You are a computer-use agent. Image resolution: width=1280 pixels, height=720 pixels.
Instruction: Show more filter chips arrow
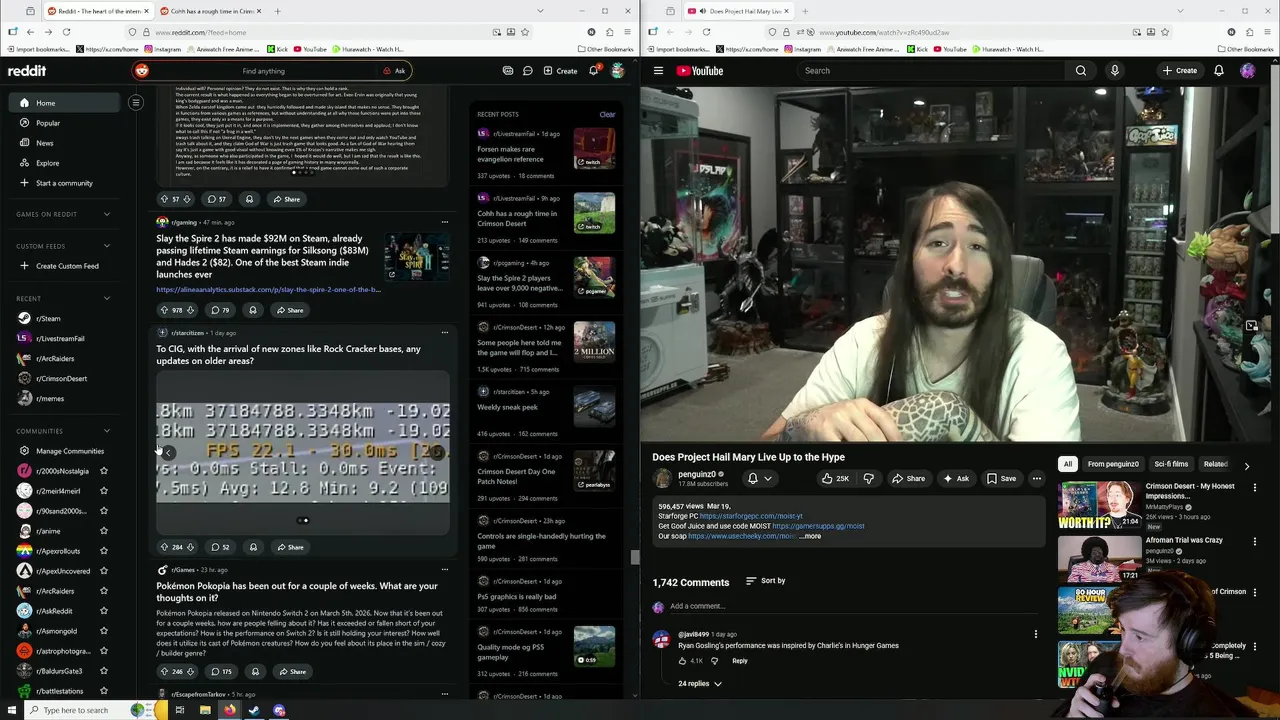pos(1246,465)
